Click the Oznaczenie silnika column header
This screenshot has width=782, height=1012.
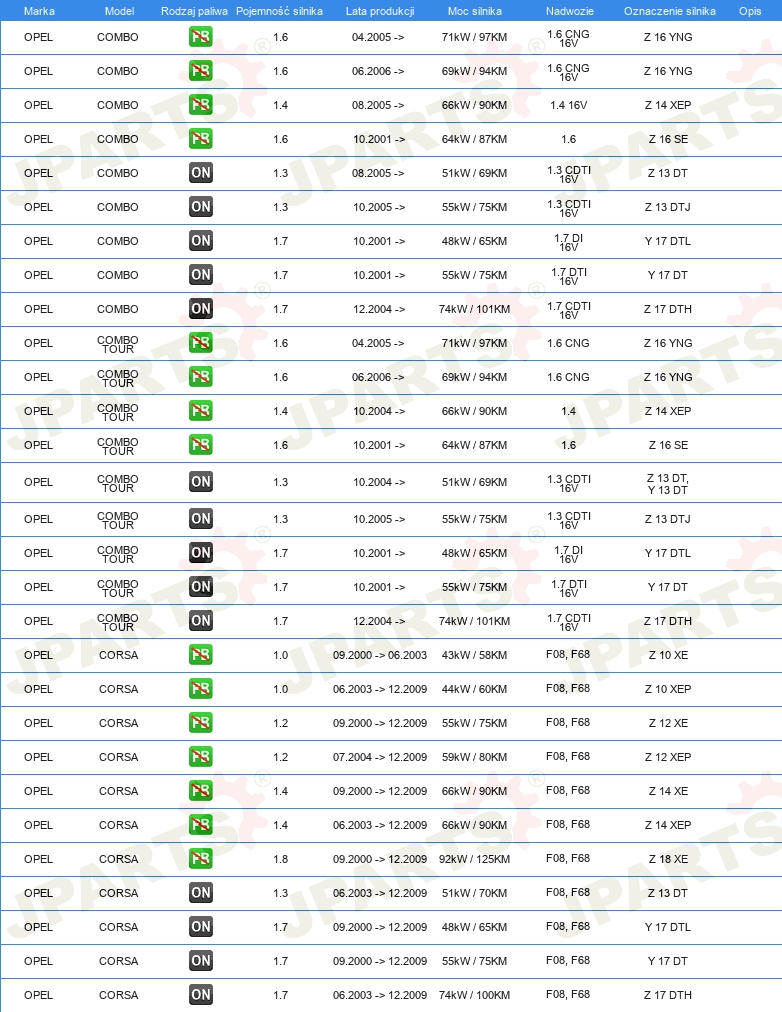click(670, 11)
